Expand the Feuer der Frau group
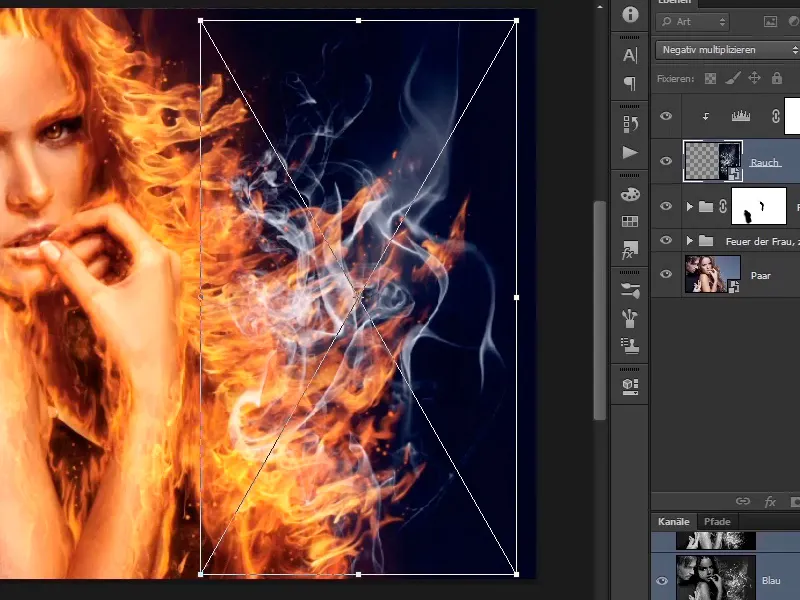This screenshot has height=600, width=800. 690,240
